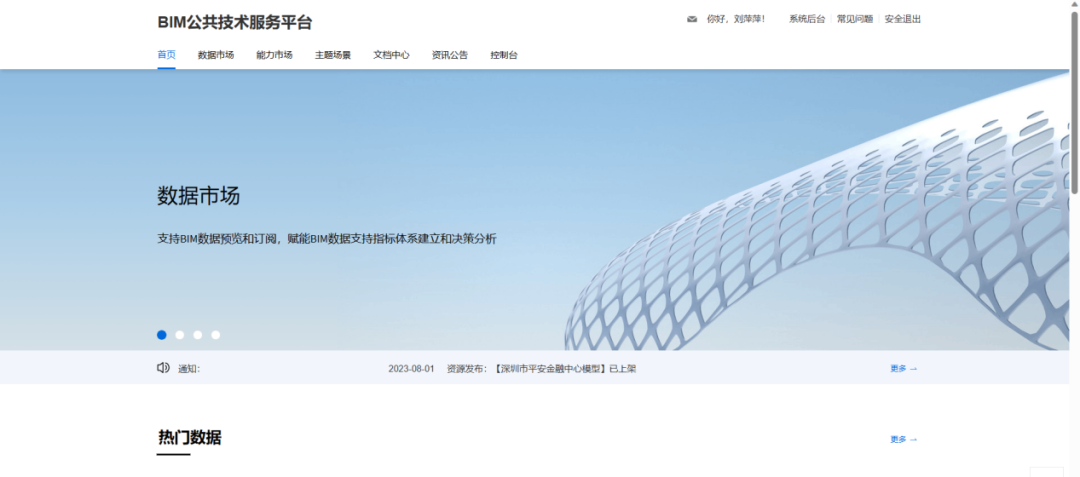Jump to the fourth banner slide dot
Screen dimensions: 1080x477
(216, 335)
